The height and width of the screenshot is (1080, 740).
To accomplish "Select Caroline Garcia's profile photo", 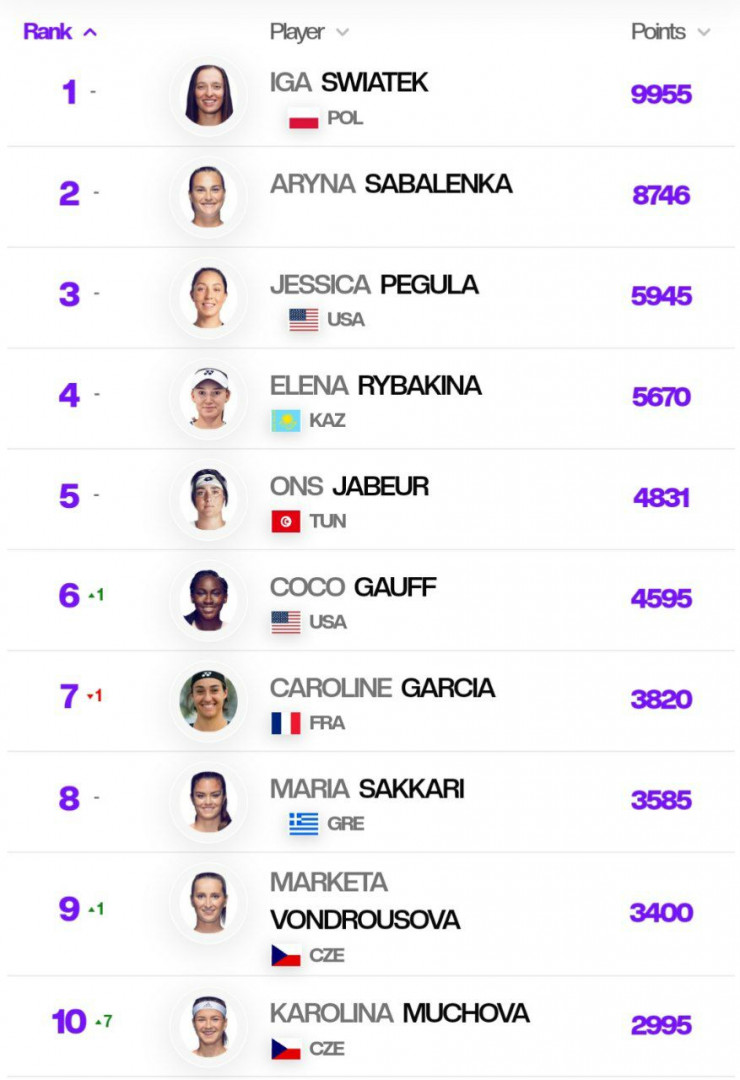I will point(209,700).
